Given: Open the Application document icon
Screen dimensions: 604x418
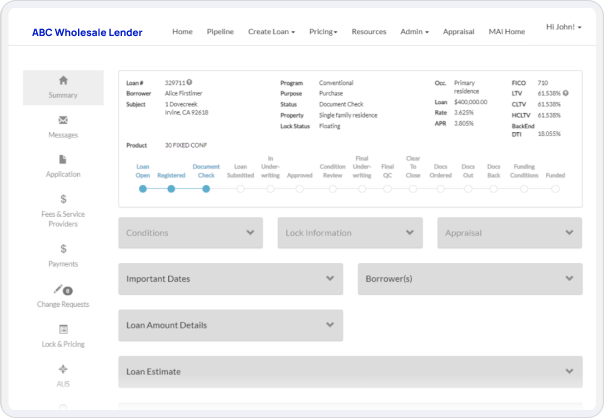Looking at the screenshot, I should (63, 159).
